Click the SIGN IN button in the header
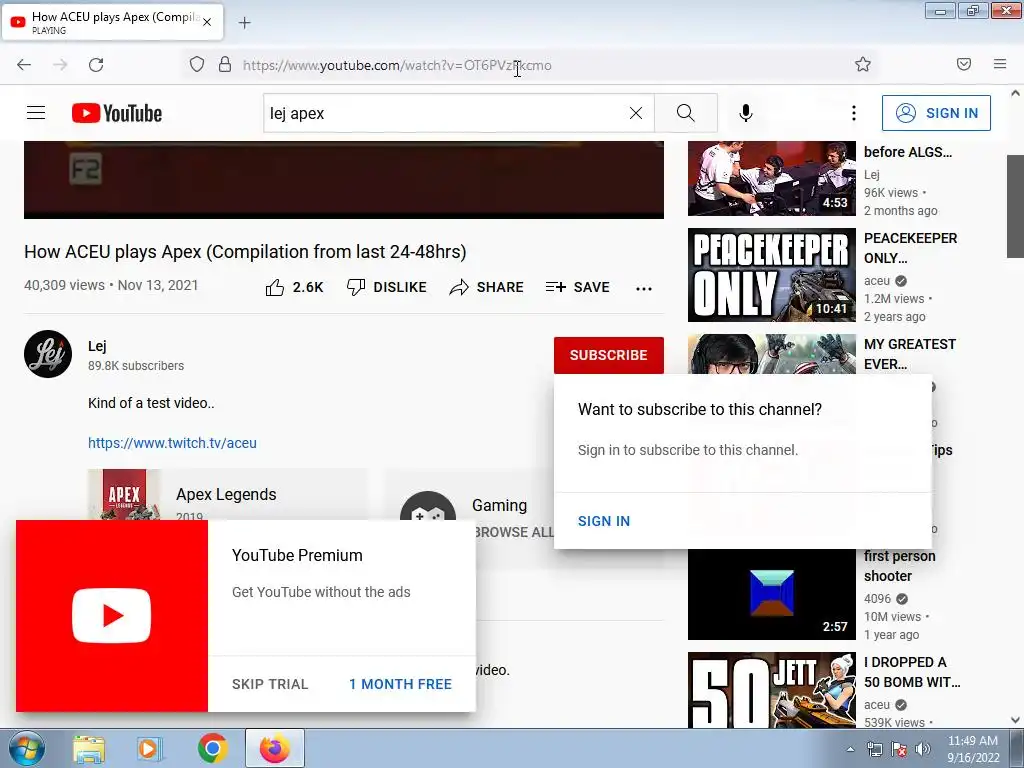 [x=936, y=113]
